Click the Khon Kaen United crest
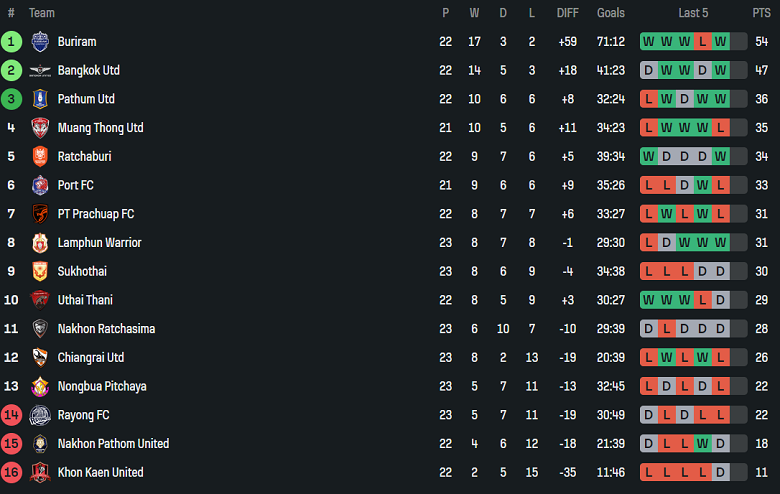 tap(40, 473)
